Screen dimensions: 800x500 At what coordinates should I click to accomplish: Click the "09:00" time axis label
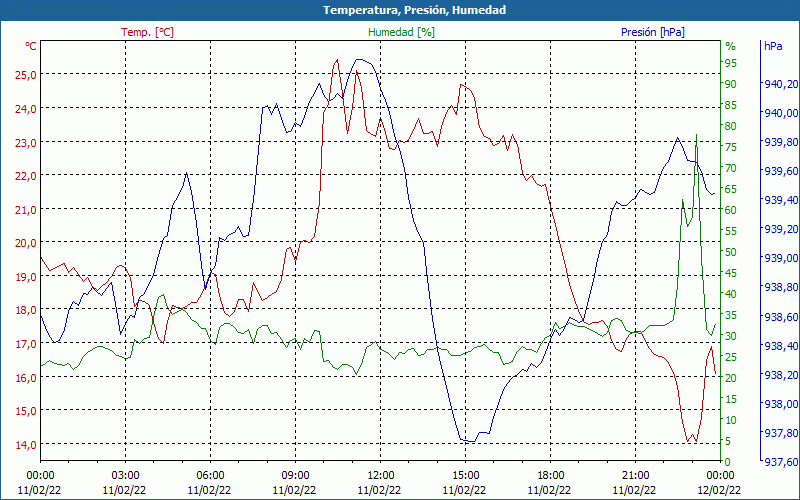coord(295,476)
